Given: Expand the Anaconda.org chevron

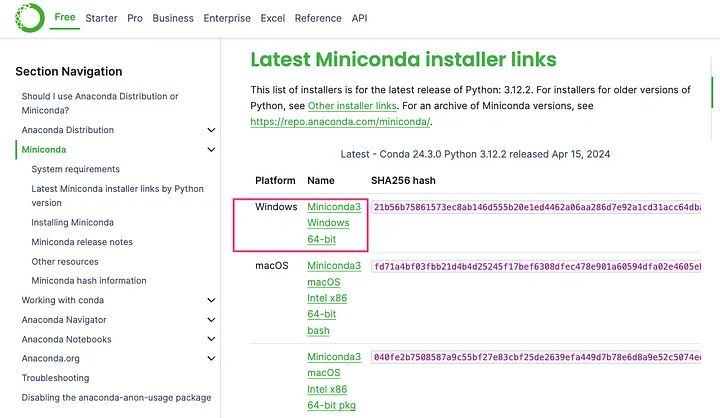Looking at the screenshot, I should 211,358.
